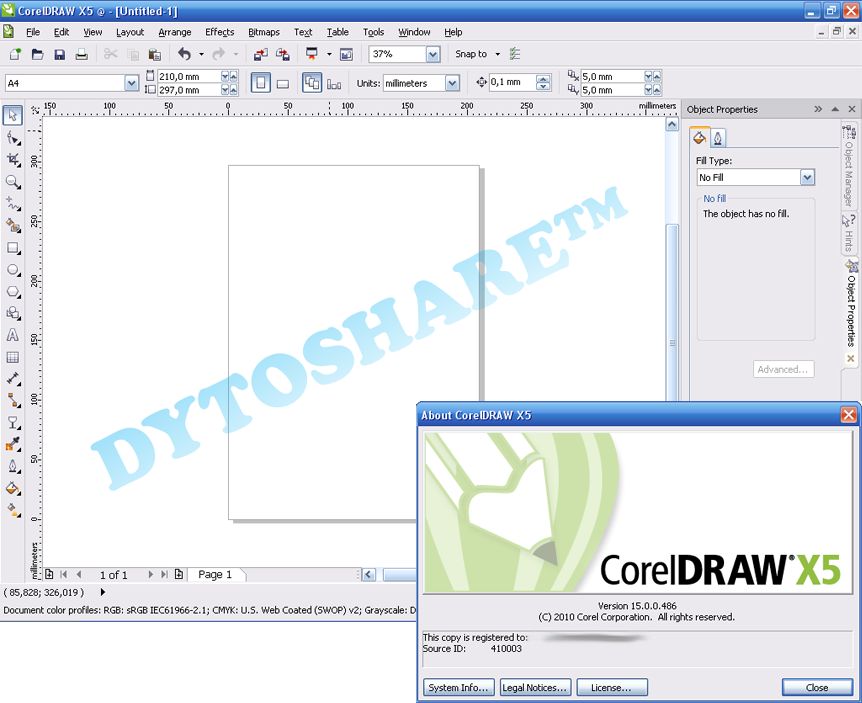Open the A4 page size dropdown
This screenshot has width=862, height=703.
click(131, 83)
